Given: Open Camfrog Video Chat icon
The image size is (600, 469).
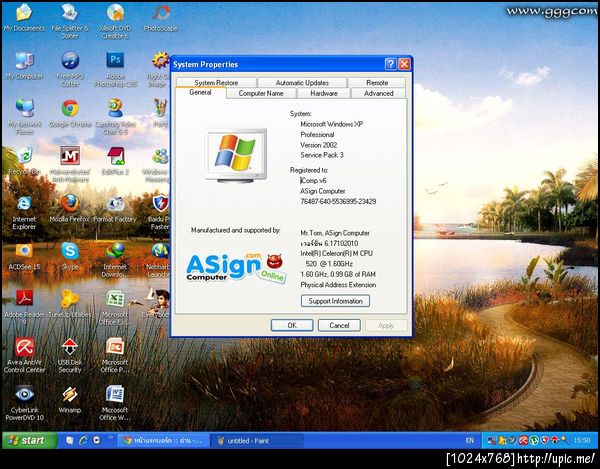Looking at the screenshot, I should pyautogui.click(x=115, y=117).
